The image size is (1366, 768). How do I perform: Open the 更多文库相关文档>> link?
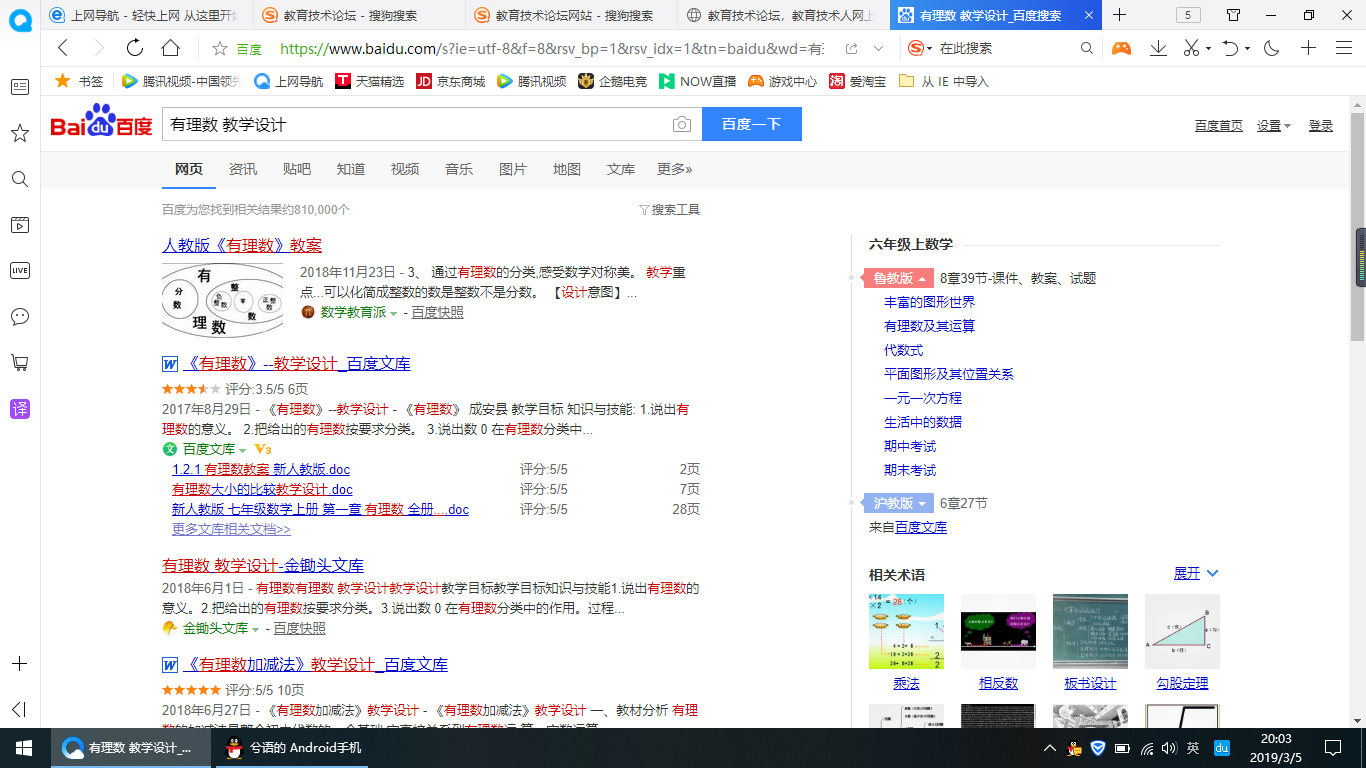point(231,529)
